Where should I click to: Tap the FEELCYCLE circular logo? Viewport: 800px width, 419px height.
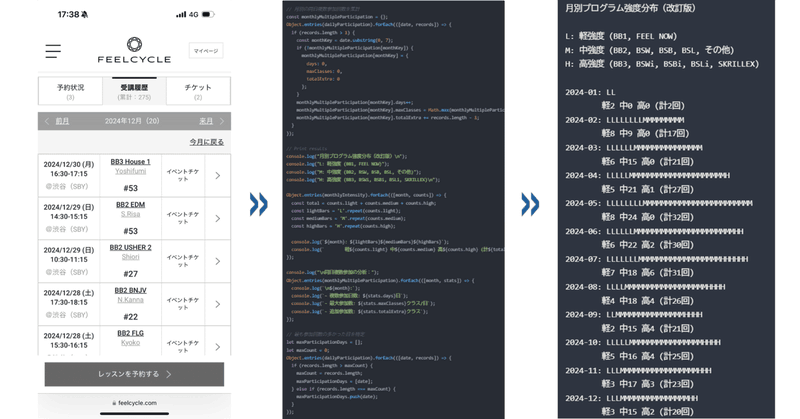(134, 44)
